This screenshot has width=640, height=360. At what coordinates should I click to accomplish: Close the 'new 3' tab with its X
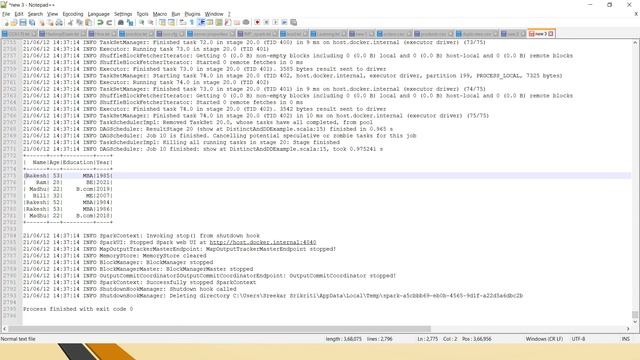click(x=551, y=34)
